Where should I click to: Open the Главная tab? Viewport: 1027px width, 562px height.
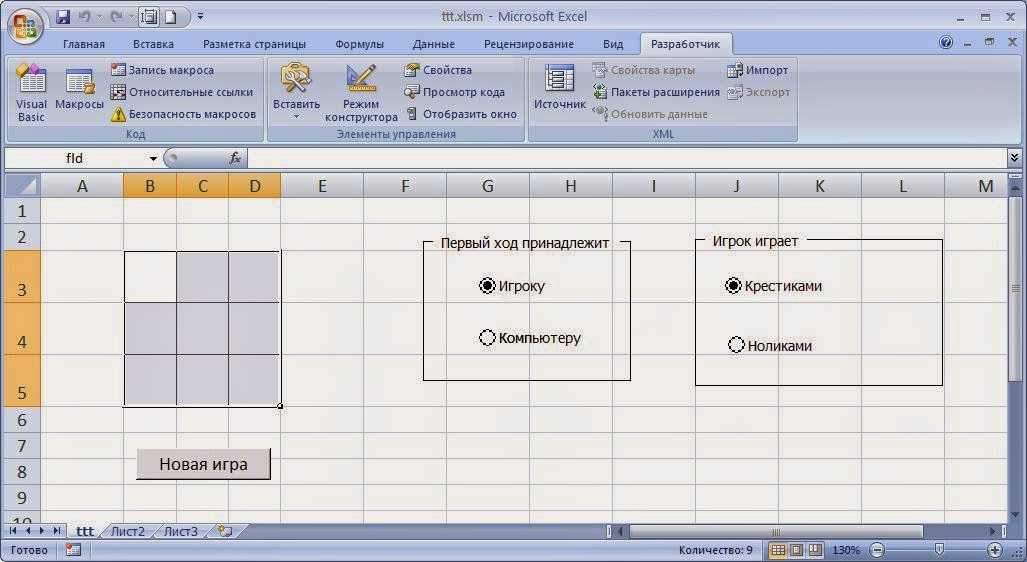pos(84,44)
